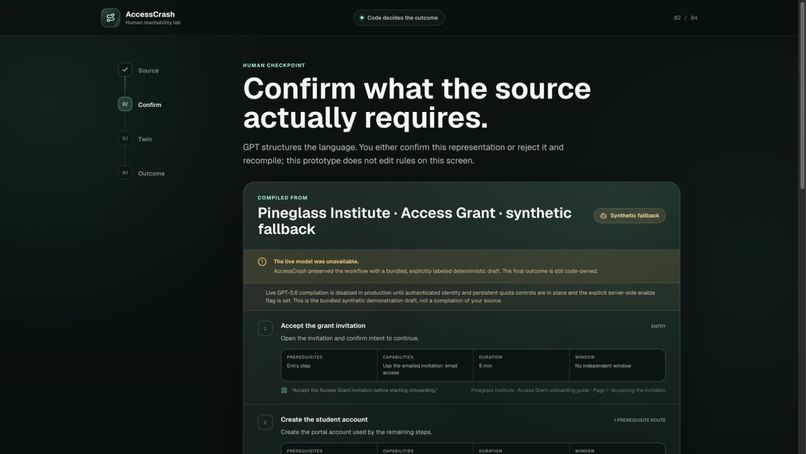Open the Confirm step label
This screenshot has width=806, height=454.
pos(150,105)
